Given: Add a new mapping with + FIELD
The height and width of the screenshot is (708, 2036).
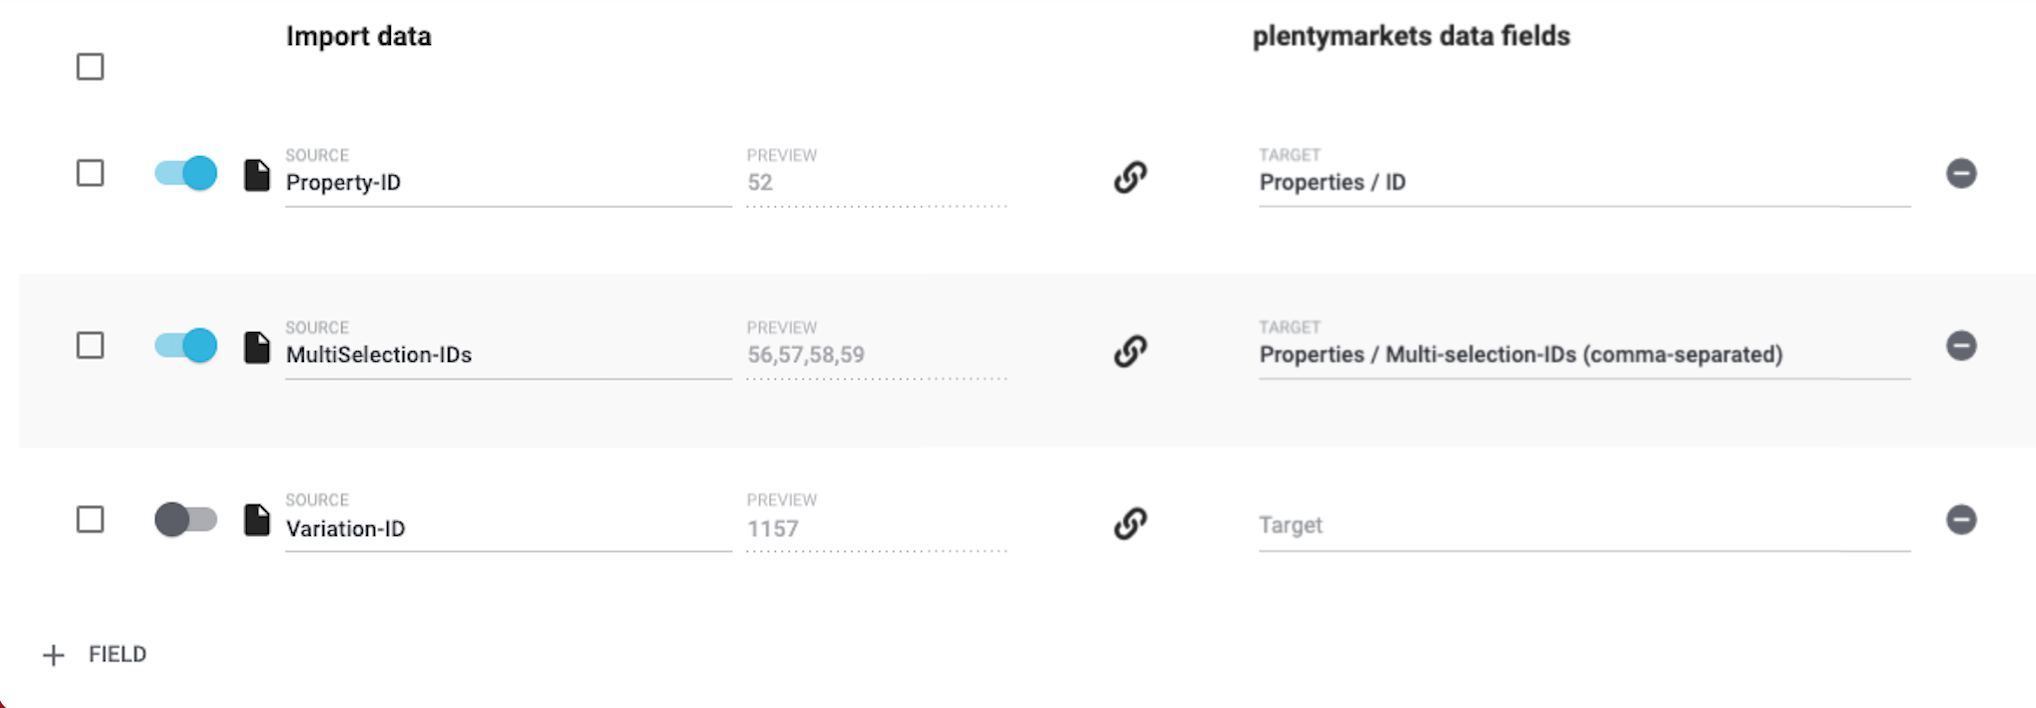Looking at the screenshot, I should click(x=96, y=655).
